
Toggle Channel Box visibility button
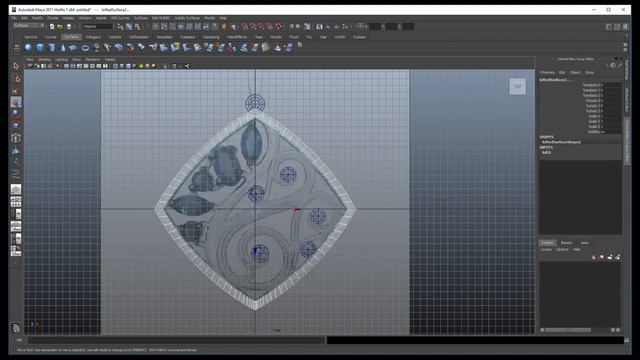[626, 27]
